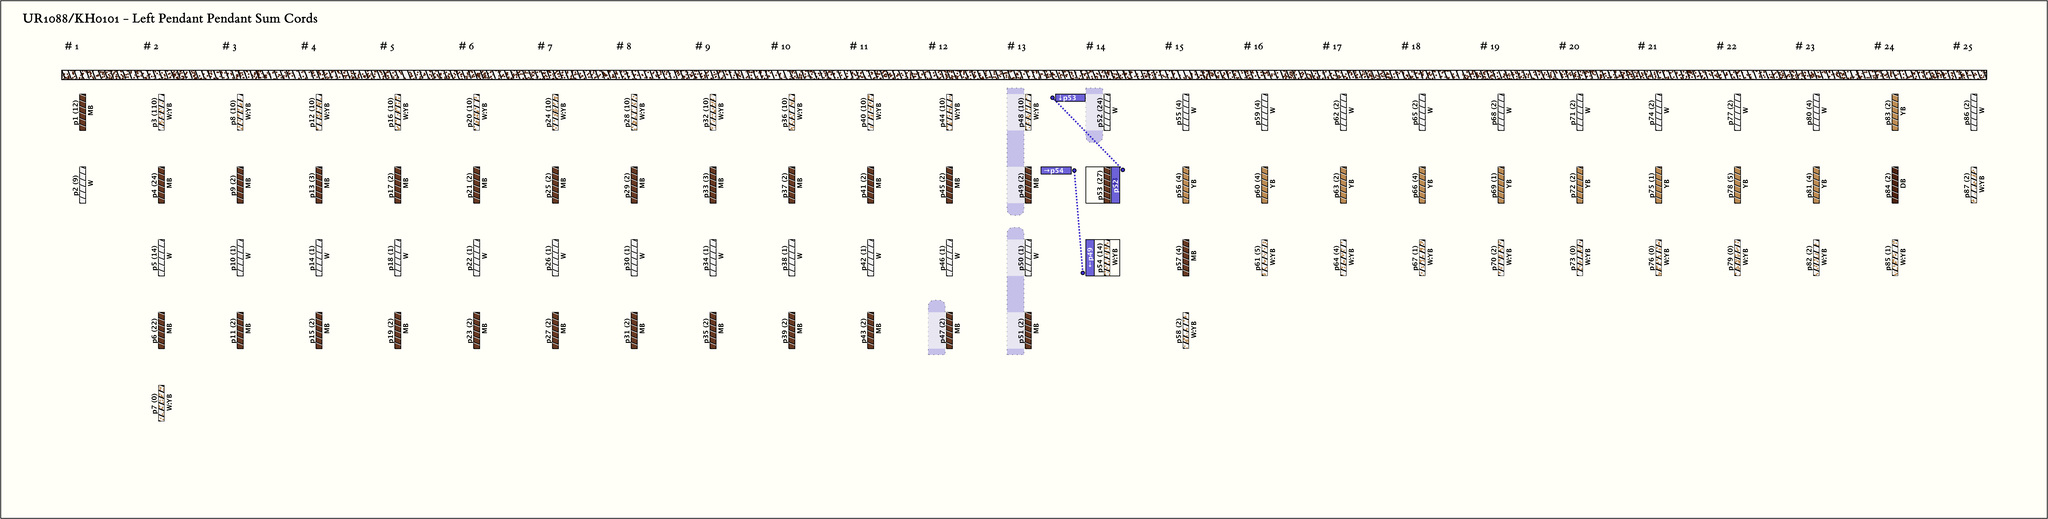2048x519 pixels.
Task: Select the white p2 (9) cord
Action: click(x=82, y=184)
